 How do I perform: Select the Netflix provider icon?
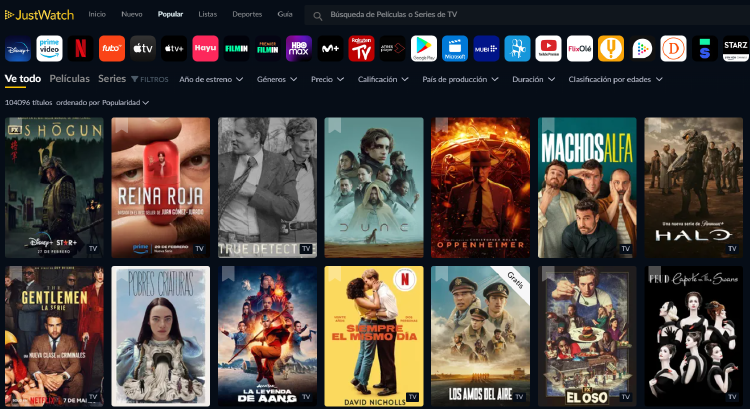80,49
